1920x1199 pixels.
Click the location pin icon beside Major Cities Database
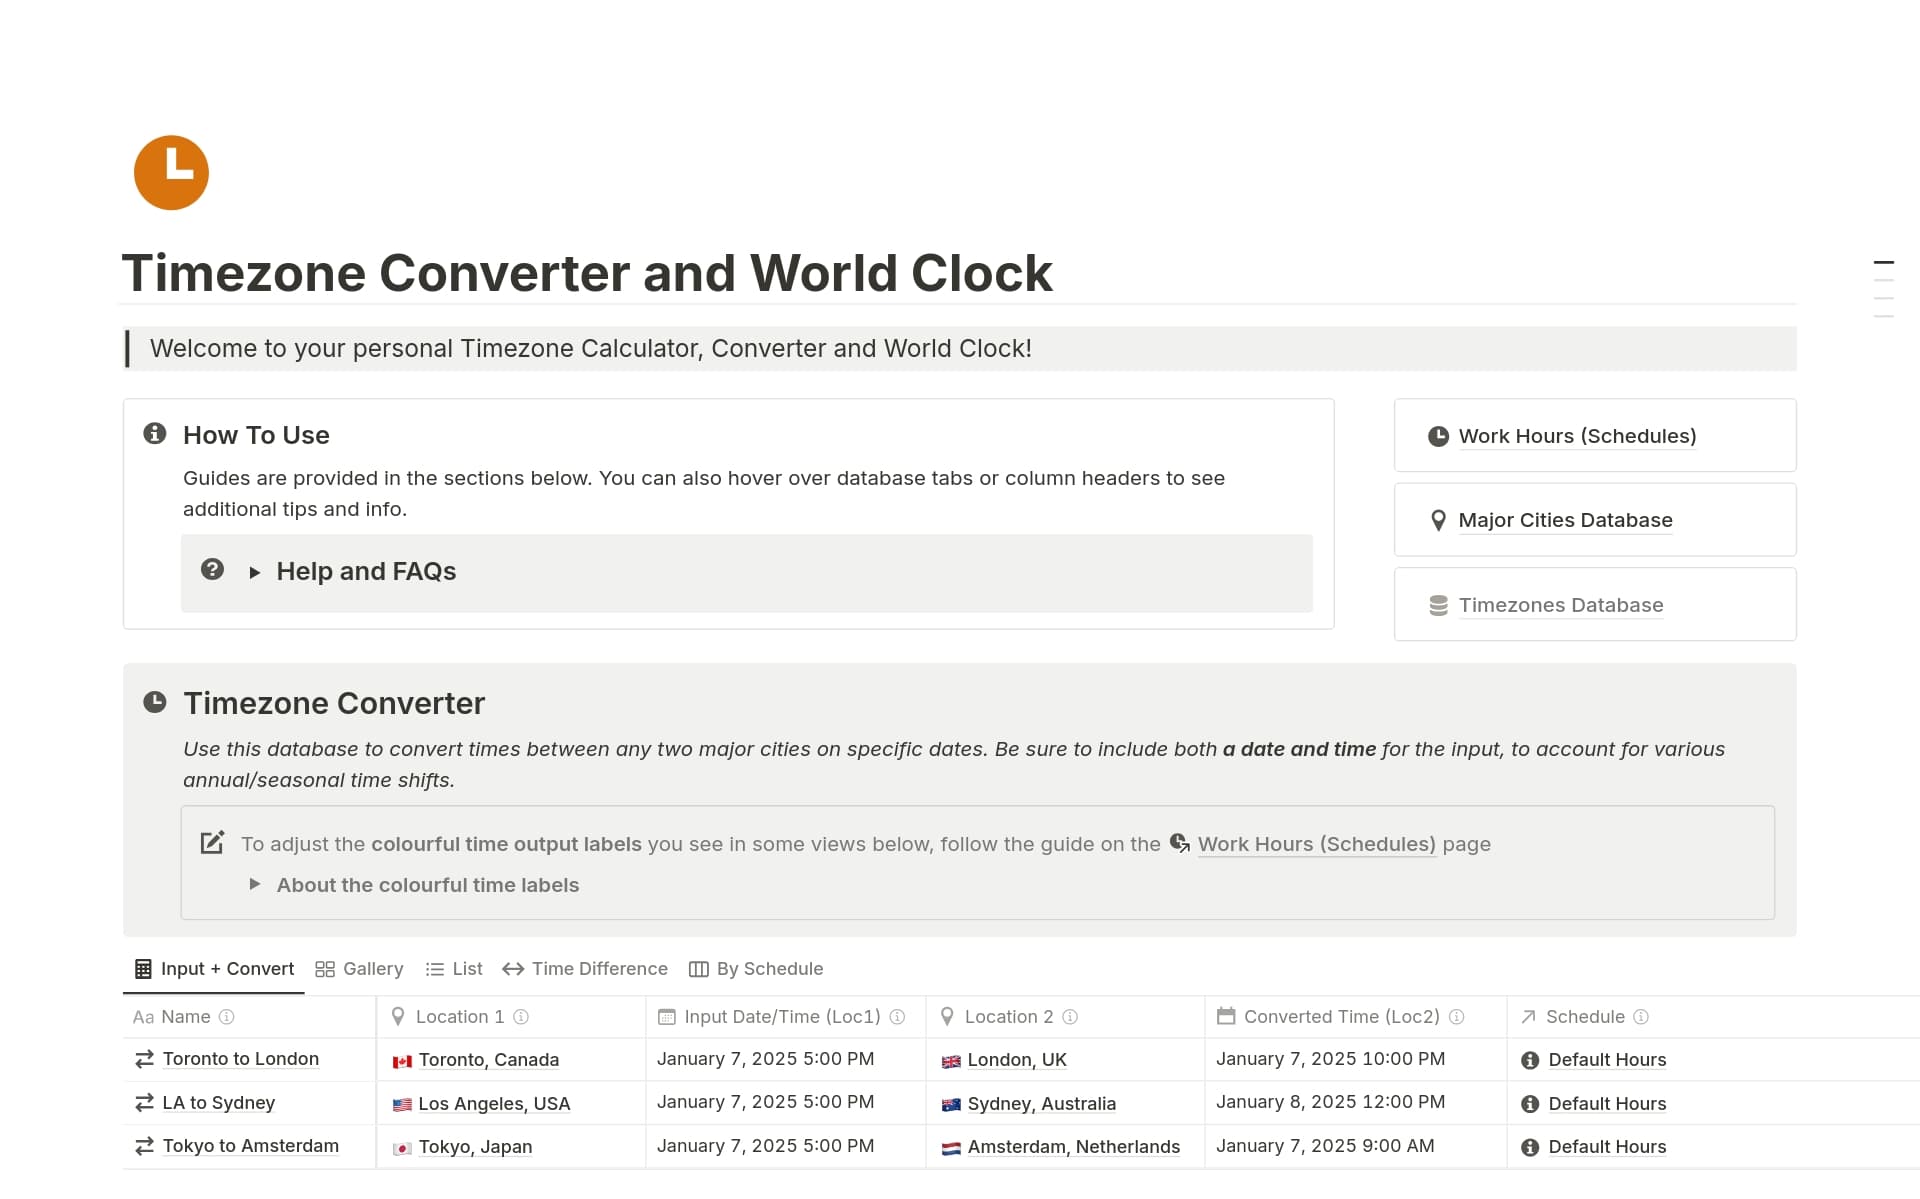click(x=1437, y=520)
